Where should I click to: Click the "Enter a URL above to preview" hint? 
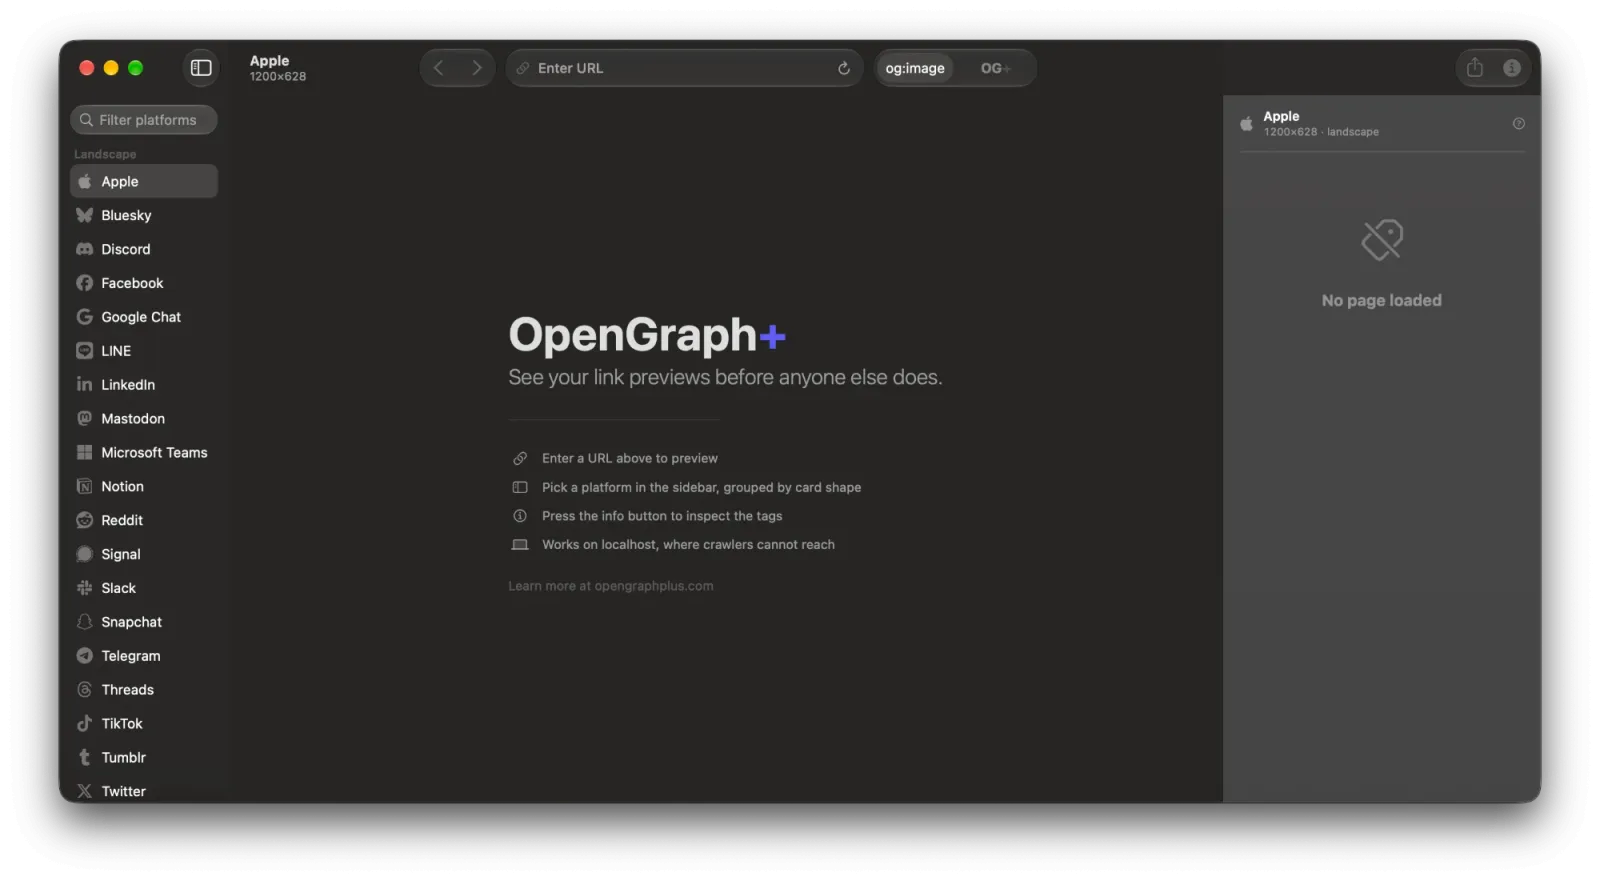pos(630,459)
